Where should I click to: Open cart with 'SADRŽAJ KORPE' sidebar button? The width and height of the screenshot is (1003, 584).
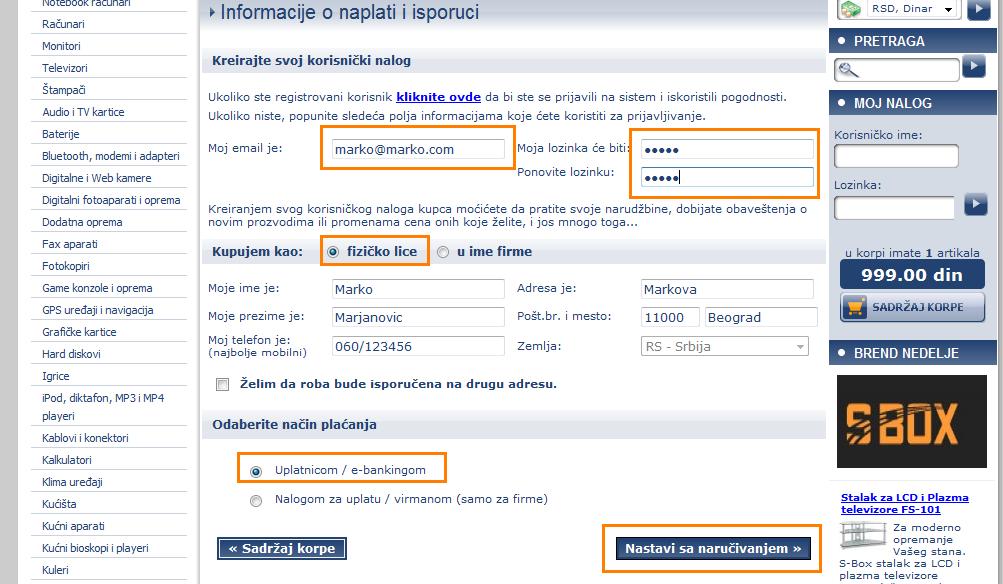pos(913,307)
